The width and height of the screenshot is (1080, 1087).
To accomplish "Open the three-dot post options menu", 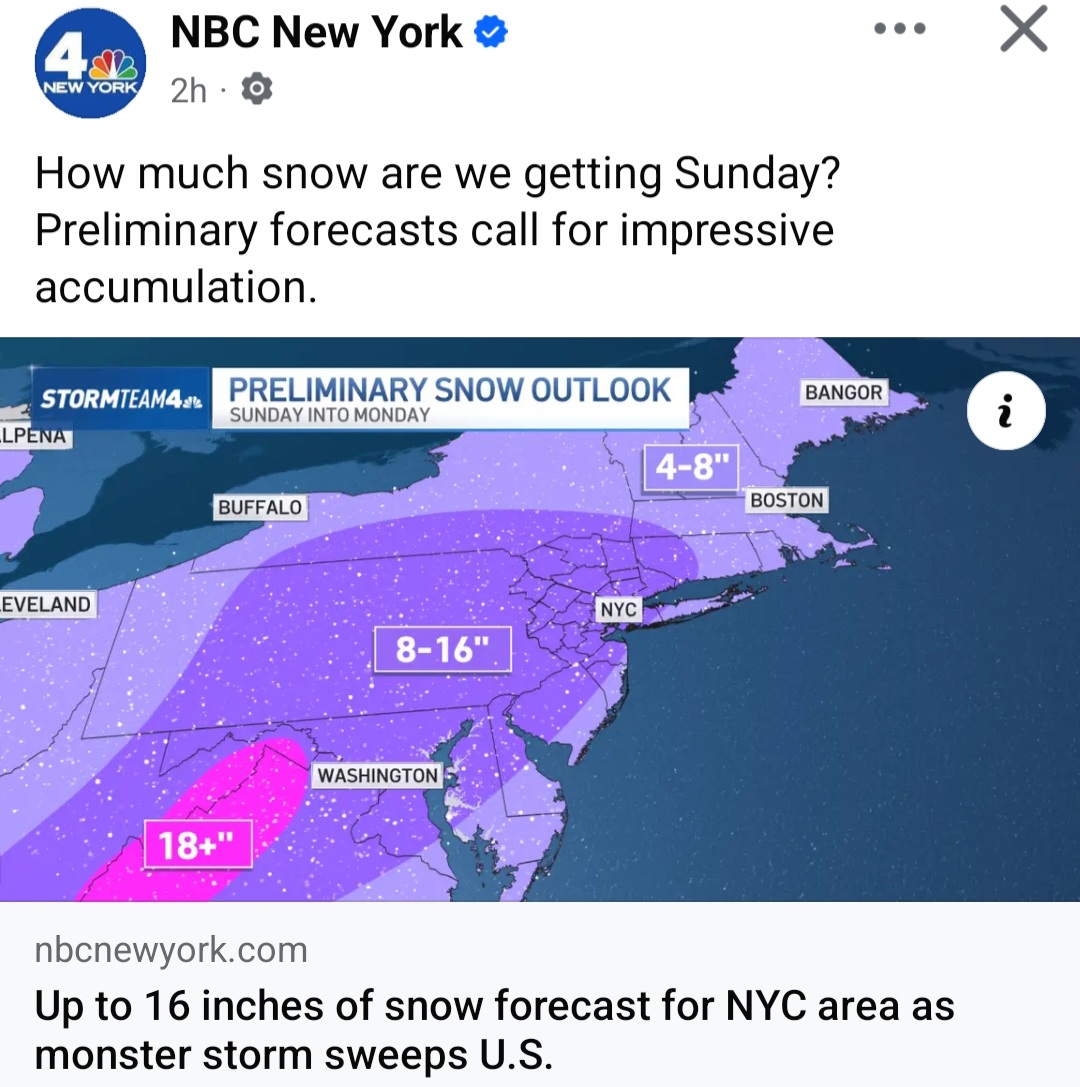I will pyautogui.click(x=899, y=30).
